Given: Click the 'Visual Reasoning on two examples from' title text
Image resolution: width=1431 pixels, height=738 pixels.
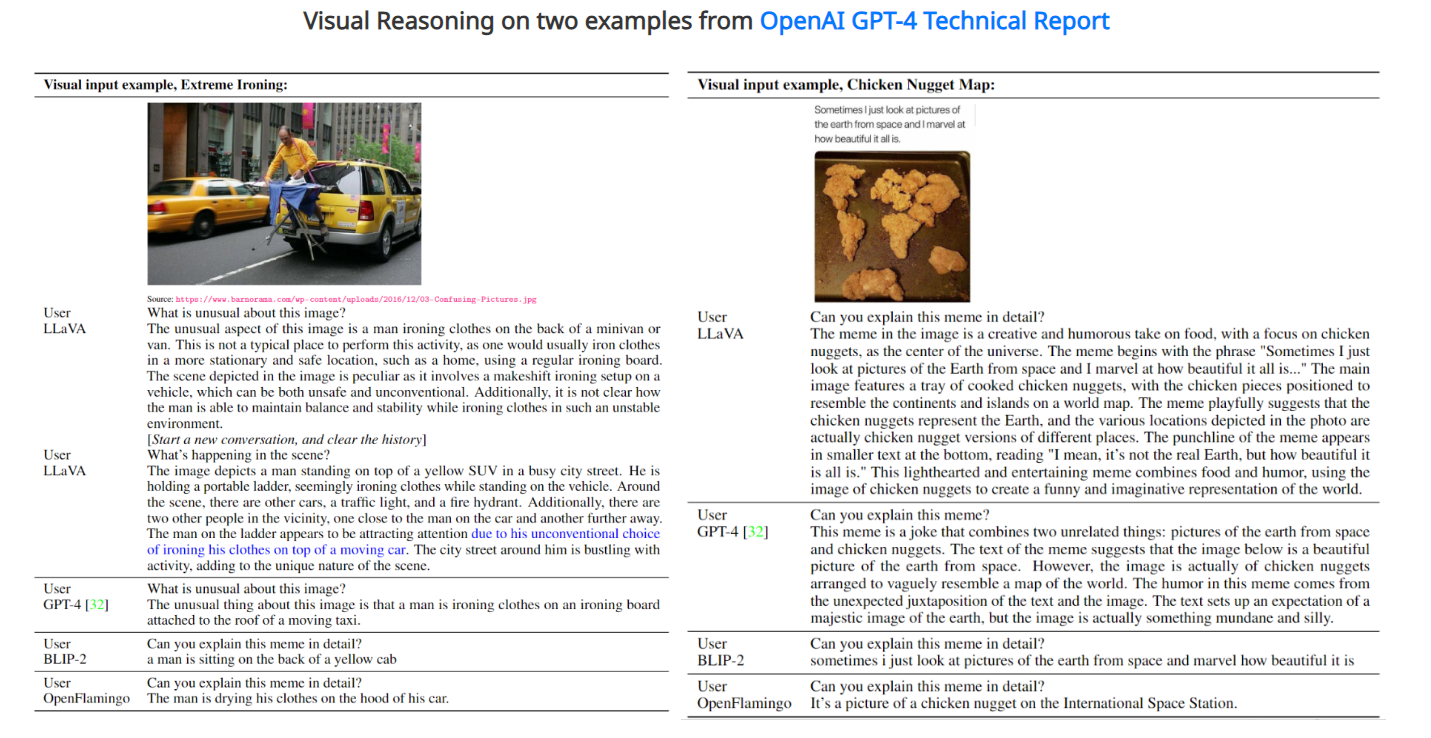Looking at the screenshot, I should click(528, 20).
